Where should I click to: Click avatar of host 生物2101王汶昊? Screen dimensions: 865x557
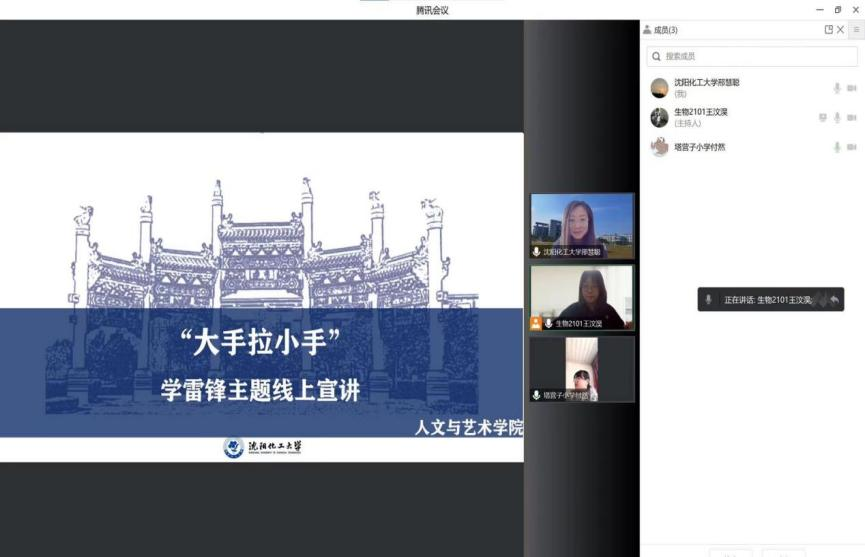(x=659, y=117)
